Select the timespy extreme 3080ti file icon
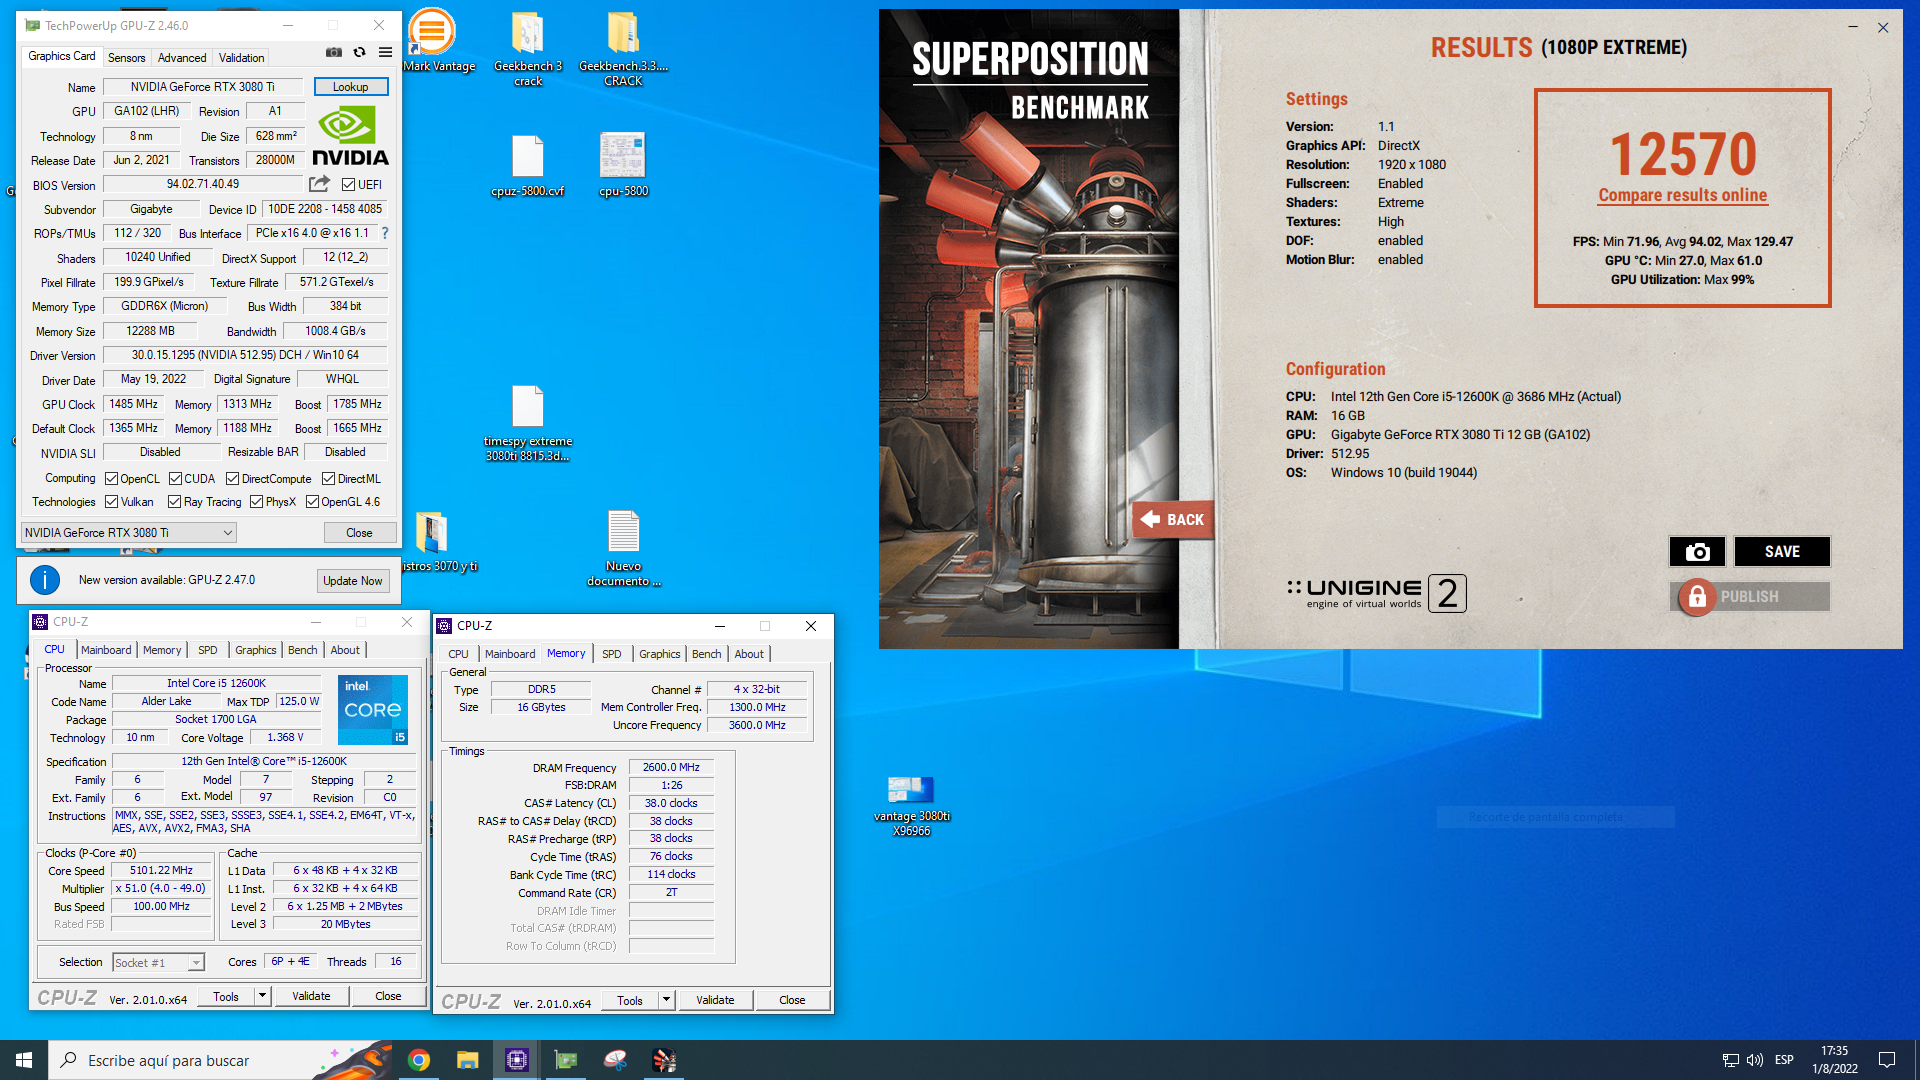Viewport: 1920px width, 1080px height. tap(527, 407)
